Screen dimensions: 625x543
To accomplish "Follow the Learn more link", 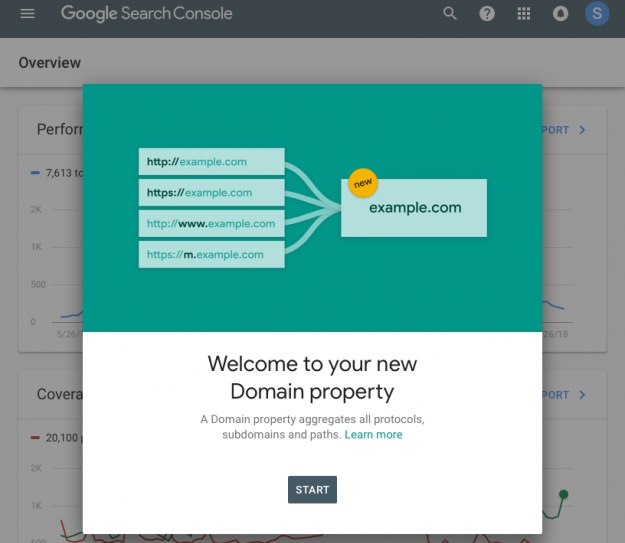I will click(373, 434).
